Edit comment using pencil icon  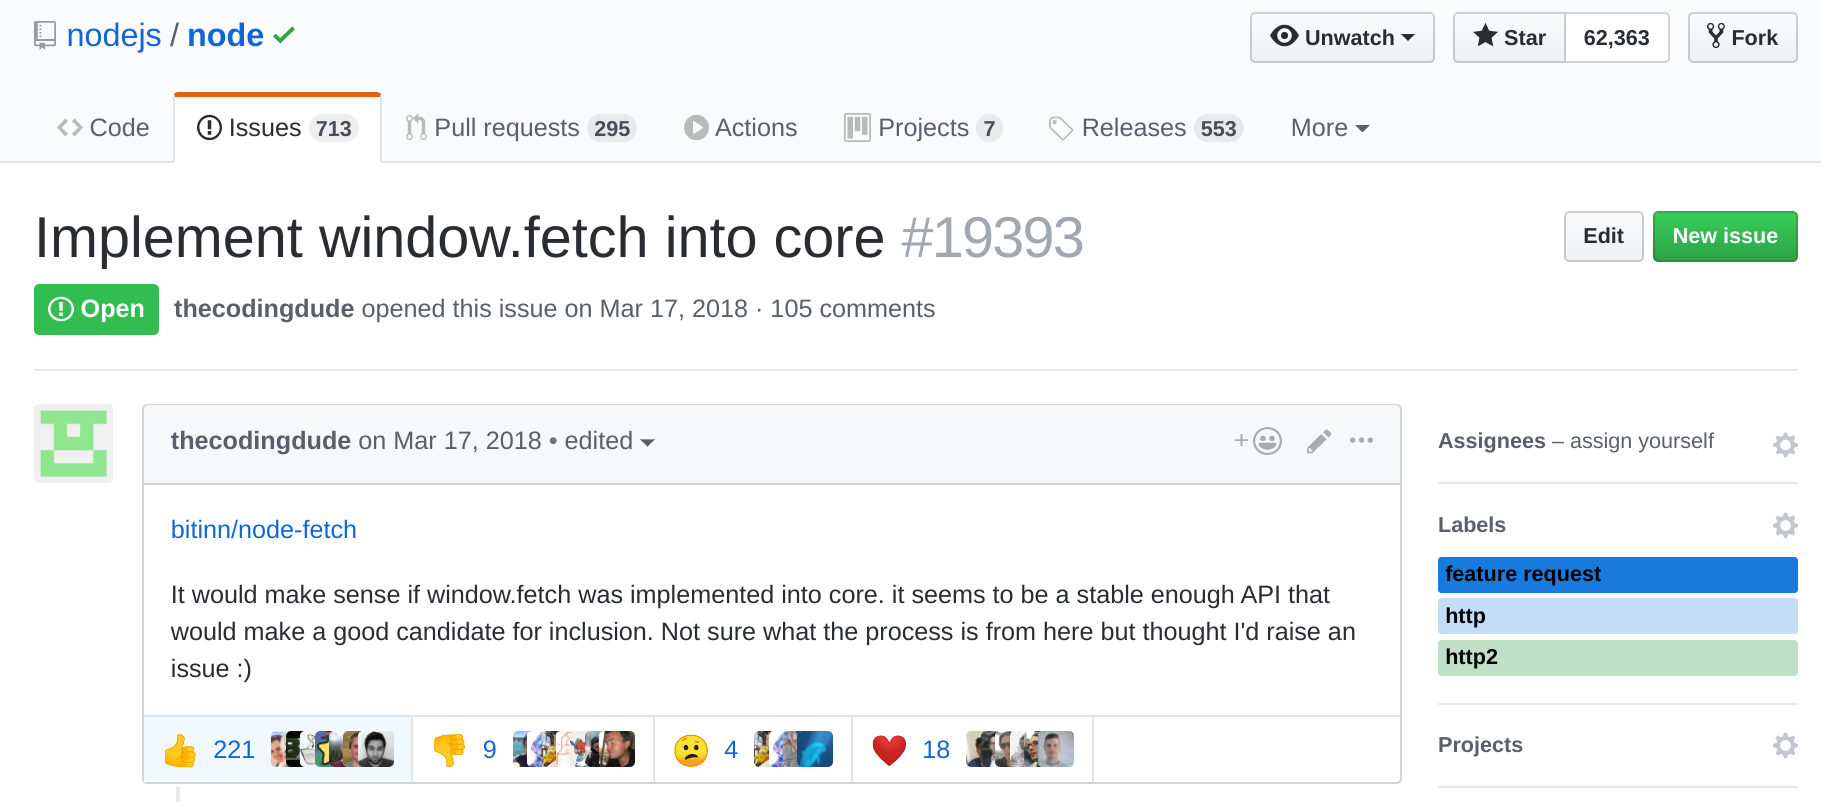click(x=1319, y=441)
